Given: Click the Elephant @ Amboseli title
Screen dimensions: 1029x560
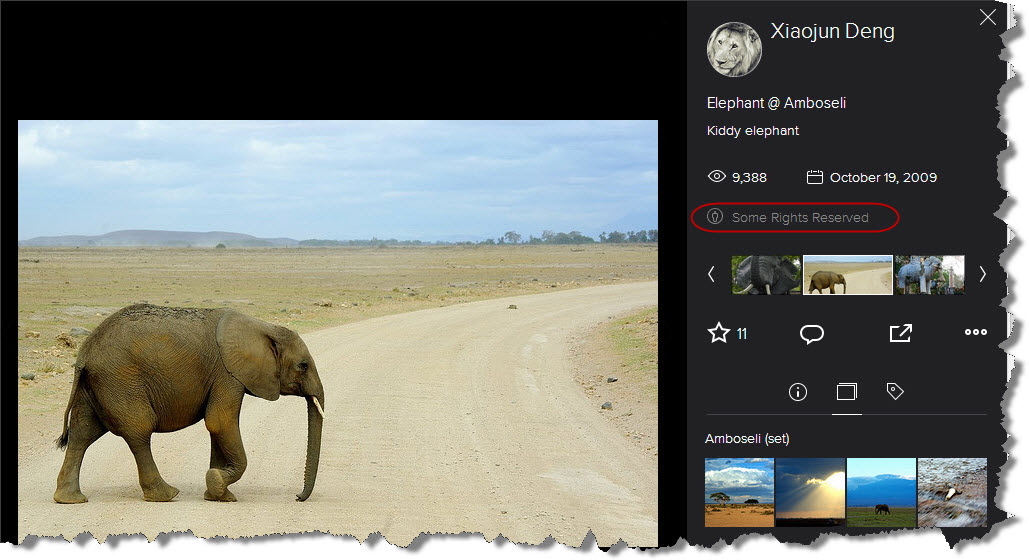Looking at the screenshot, I should [776, 103].
